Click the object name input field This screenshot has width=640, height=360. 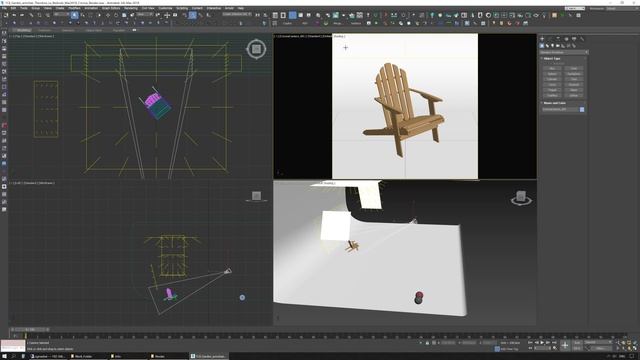[560, 109]
